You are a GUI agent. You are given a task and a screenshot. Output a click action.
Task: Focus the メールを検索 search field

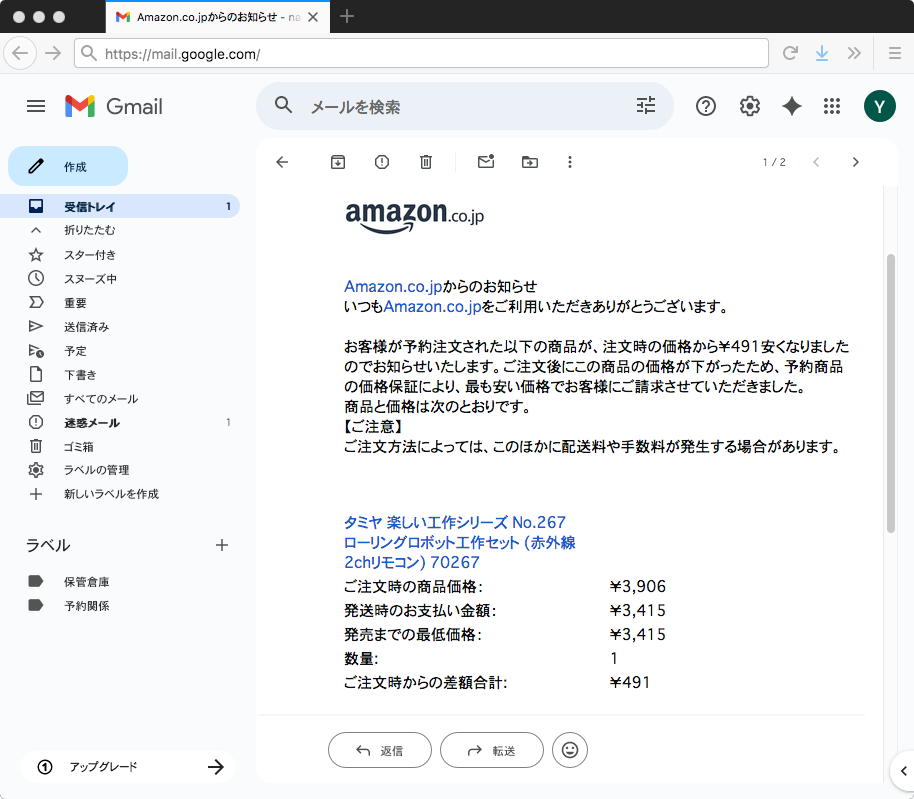pos(465,106)
